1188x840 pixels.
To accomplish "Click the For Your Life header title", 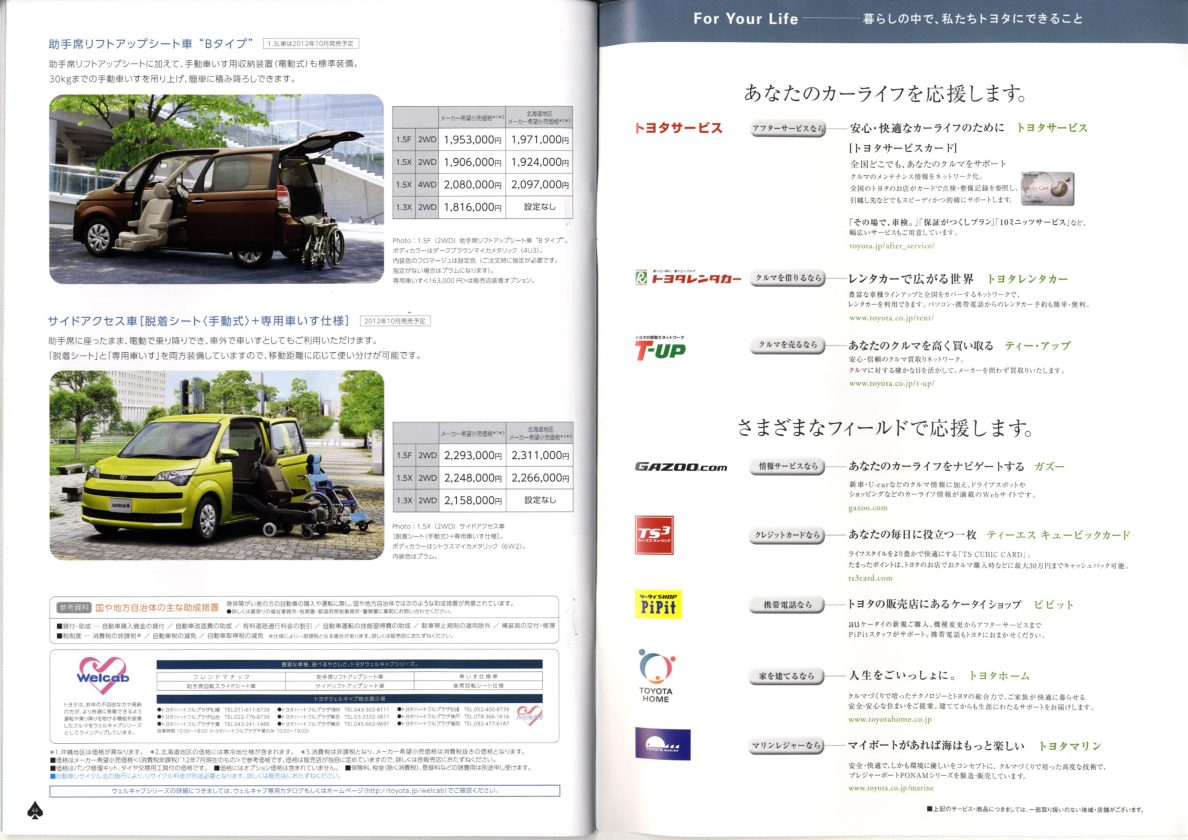I will point(746,19).
